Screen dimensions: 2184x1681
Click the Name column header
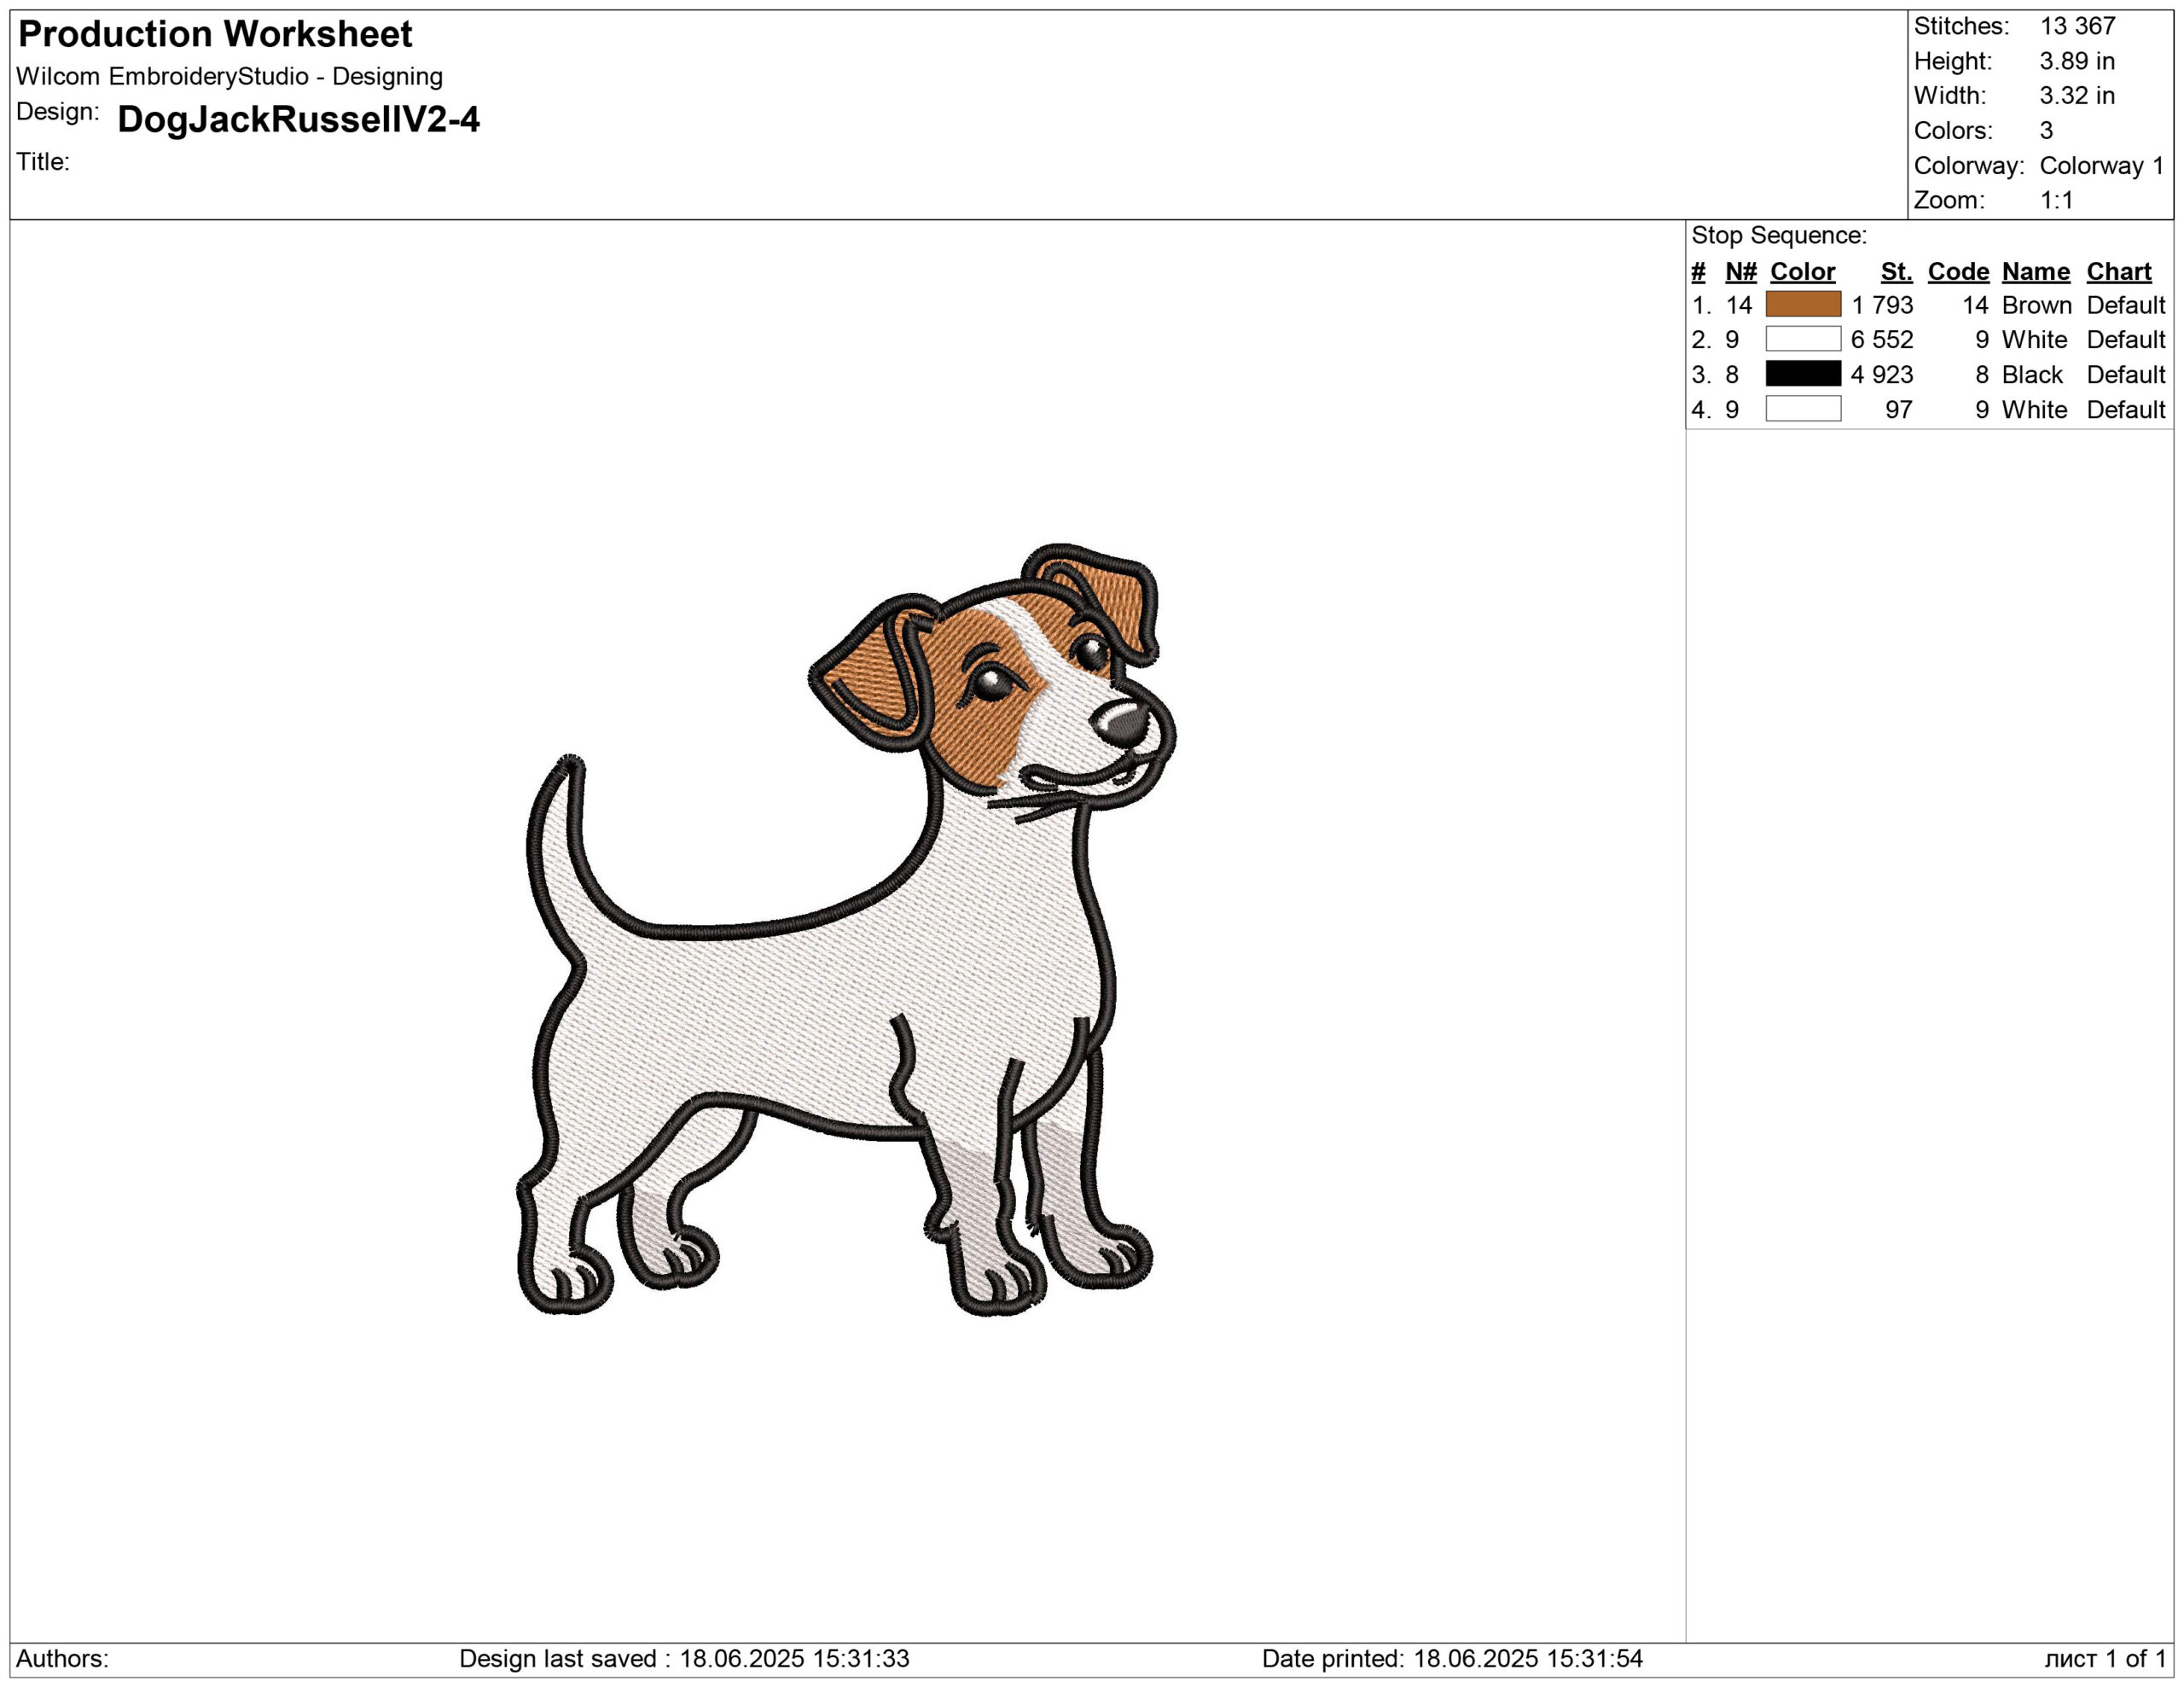click(2035, 272)
